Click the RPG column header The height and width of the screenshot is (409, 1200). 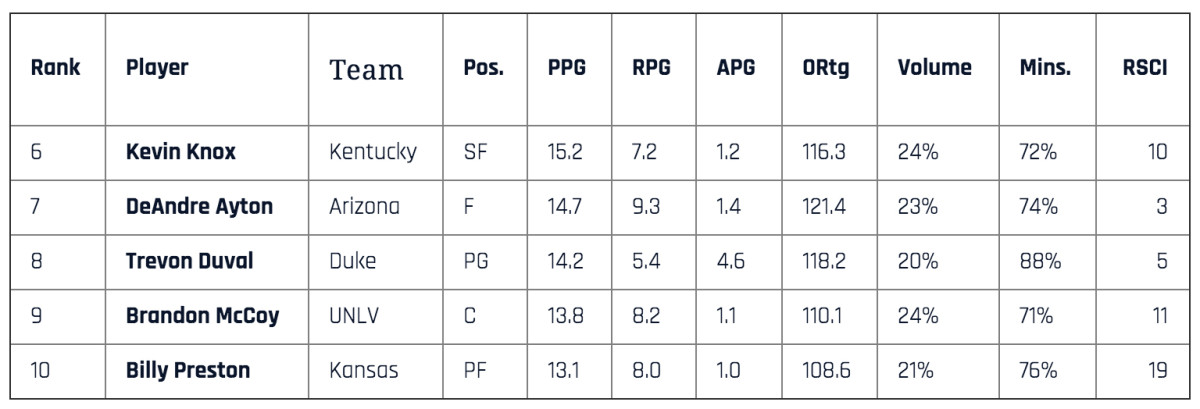click(651, 69)
